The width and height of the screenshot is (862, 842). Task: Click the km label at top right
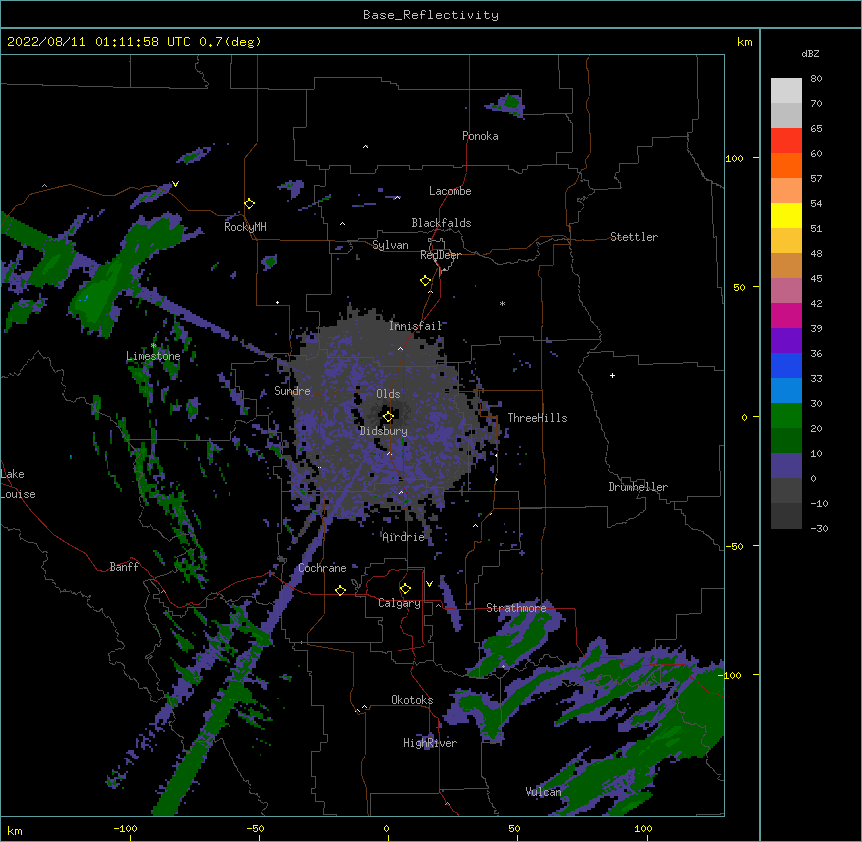(x=745, y=42)
